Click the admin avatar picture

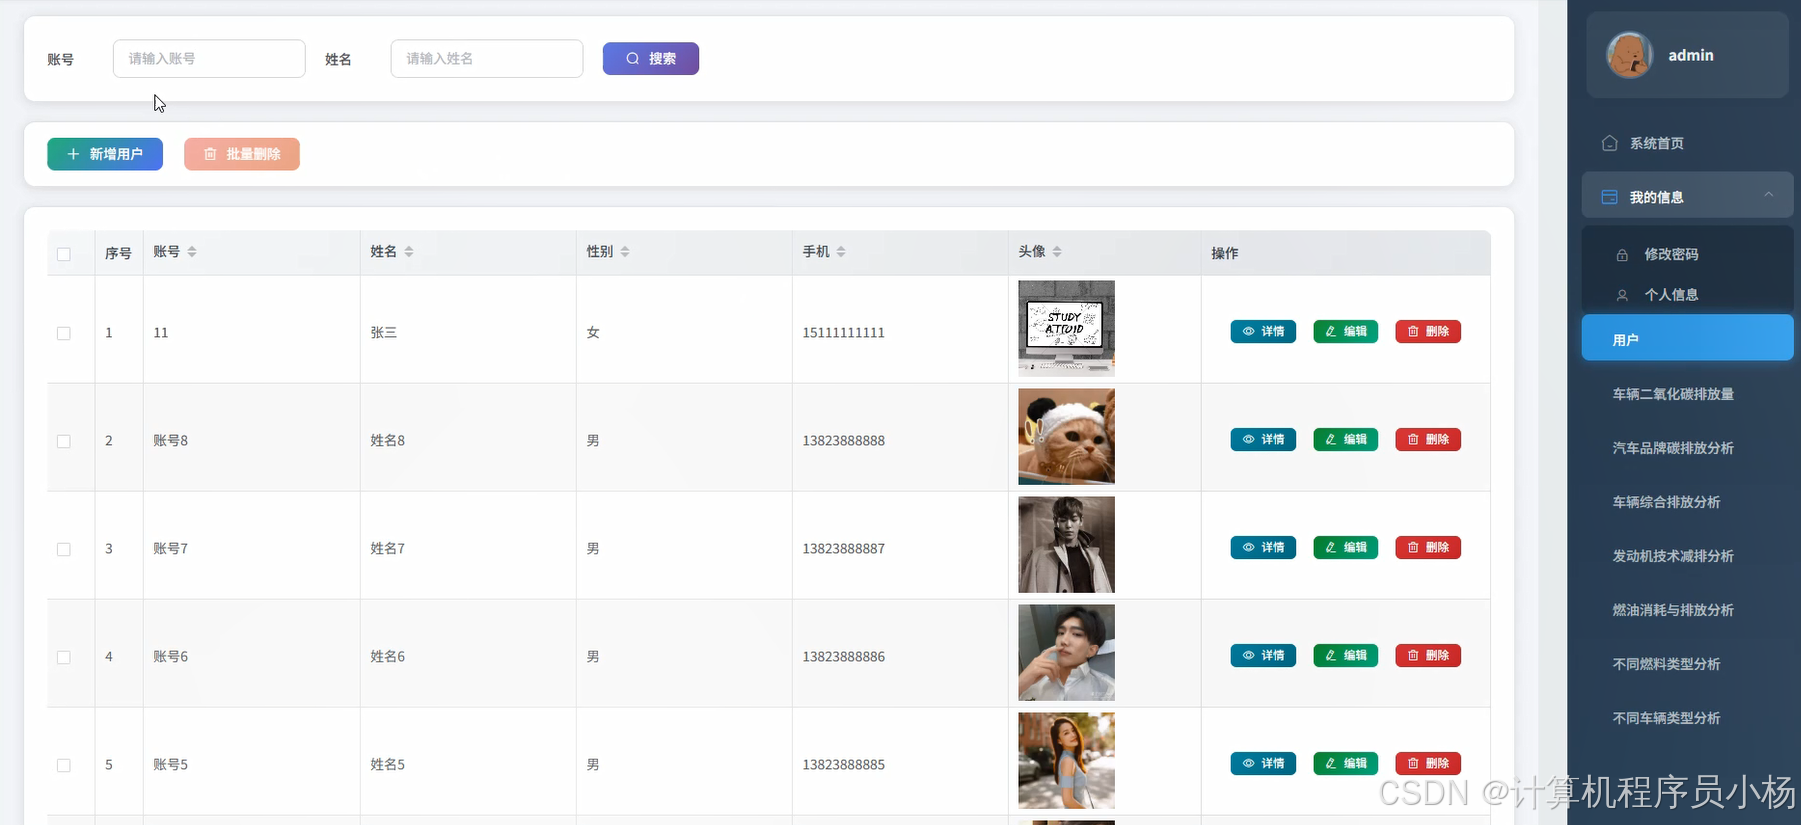(1629, 55)
